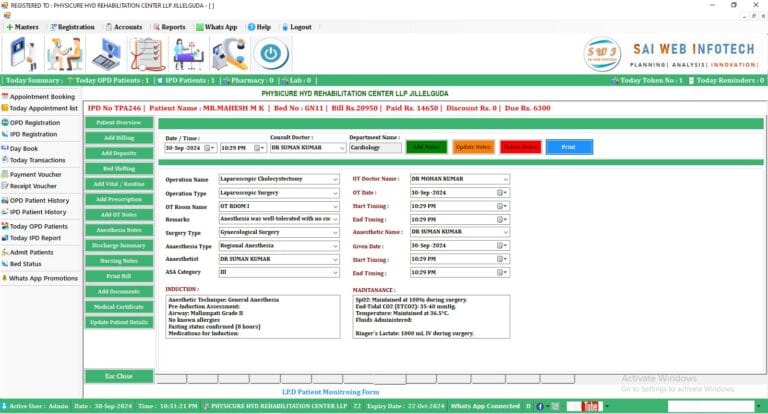Open the Help menu

point(259,27)
